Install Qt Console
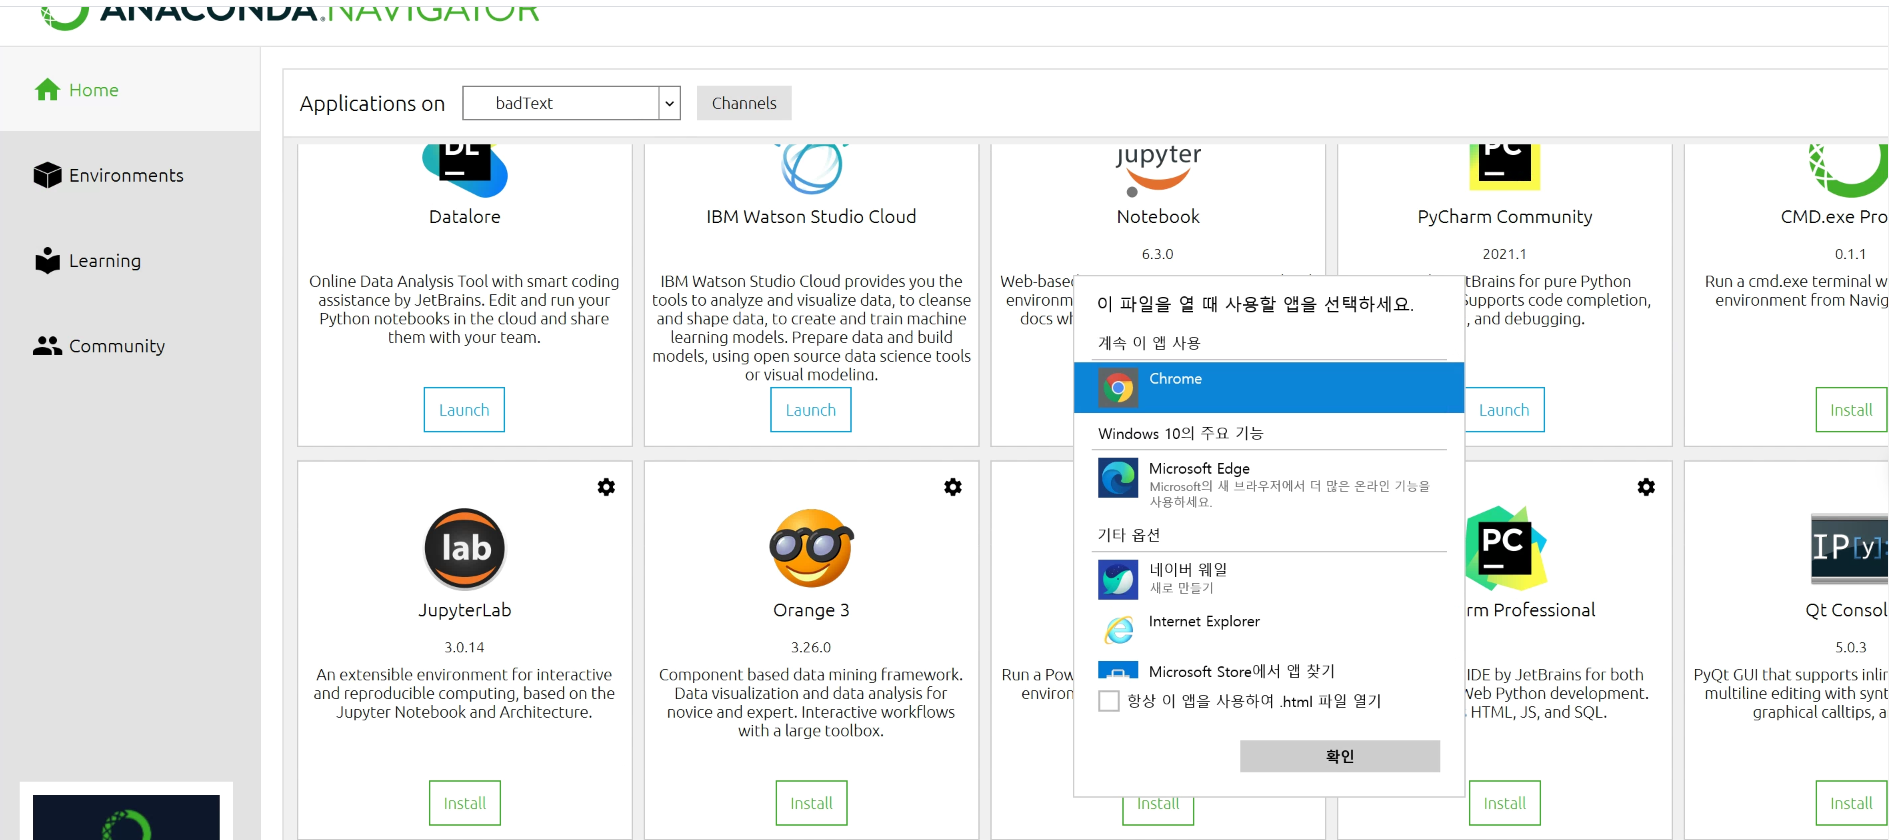This screenshot has height=840, width=1889. (1851, 803)
